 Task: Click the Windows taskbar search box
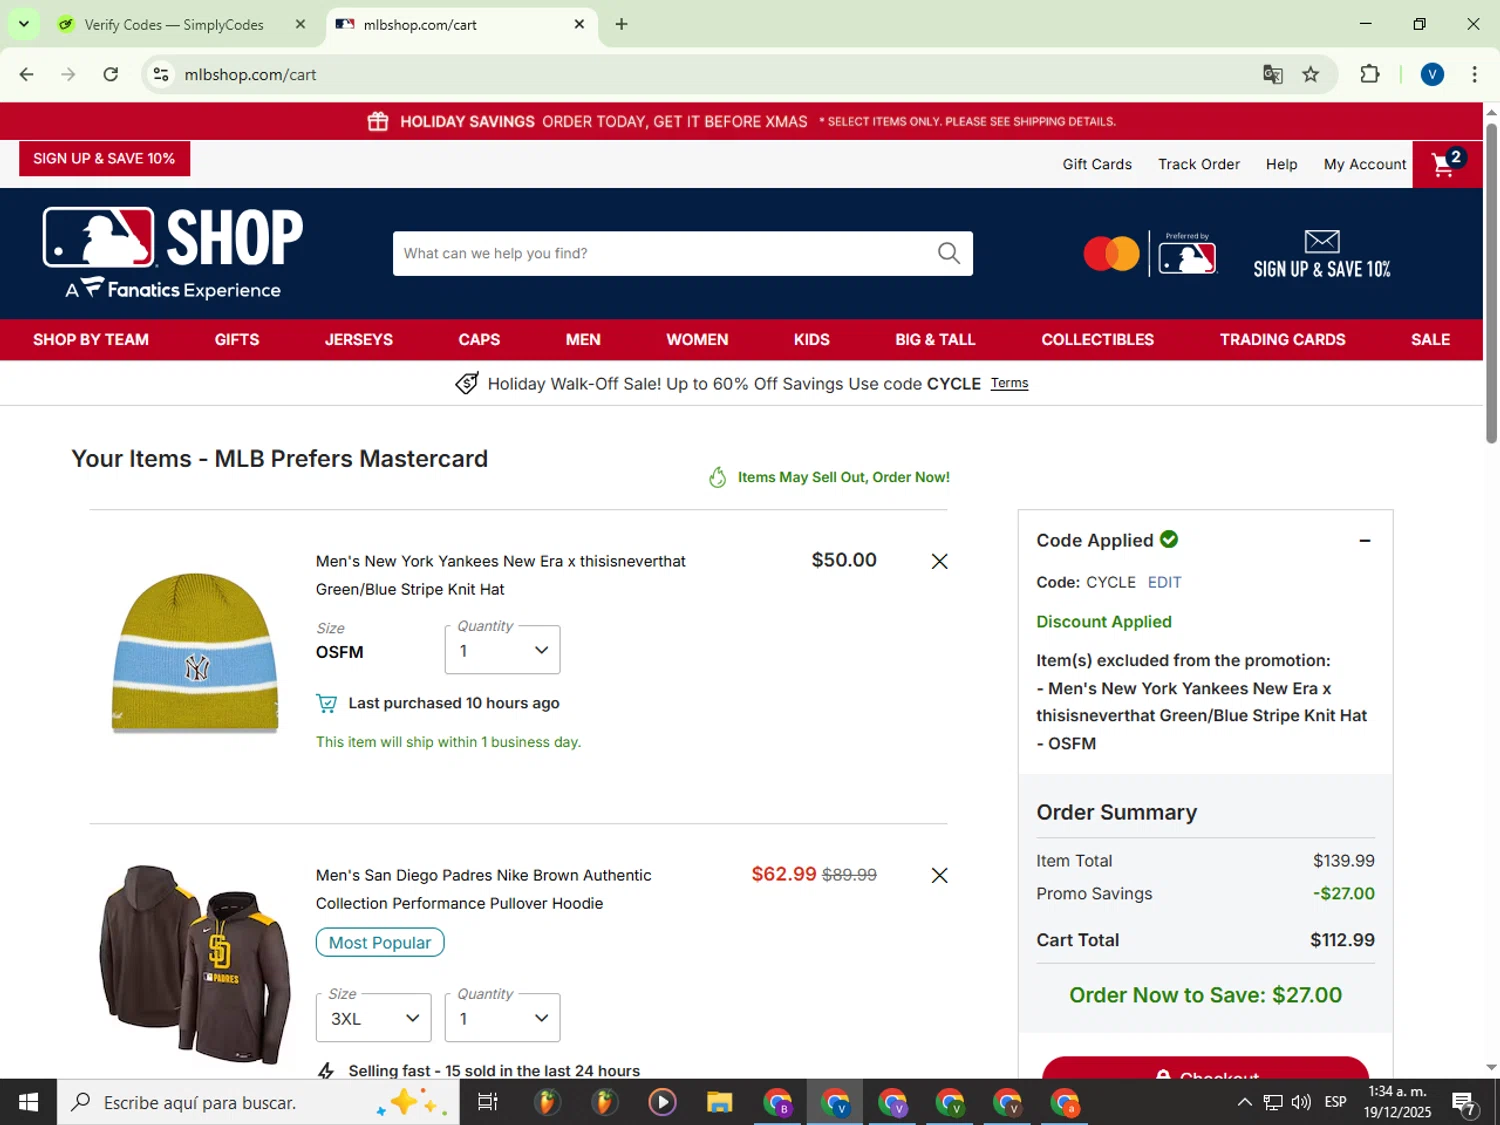tap(258, 1102)
